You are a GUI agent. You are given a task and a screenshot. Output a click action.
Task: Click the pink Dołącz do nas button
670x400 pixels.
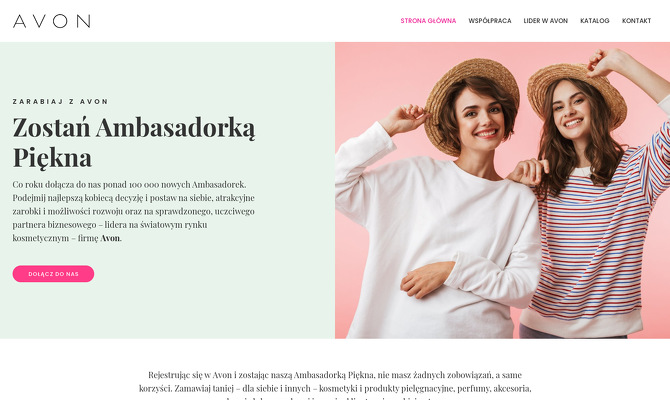pos(53,274)
